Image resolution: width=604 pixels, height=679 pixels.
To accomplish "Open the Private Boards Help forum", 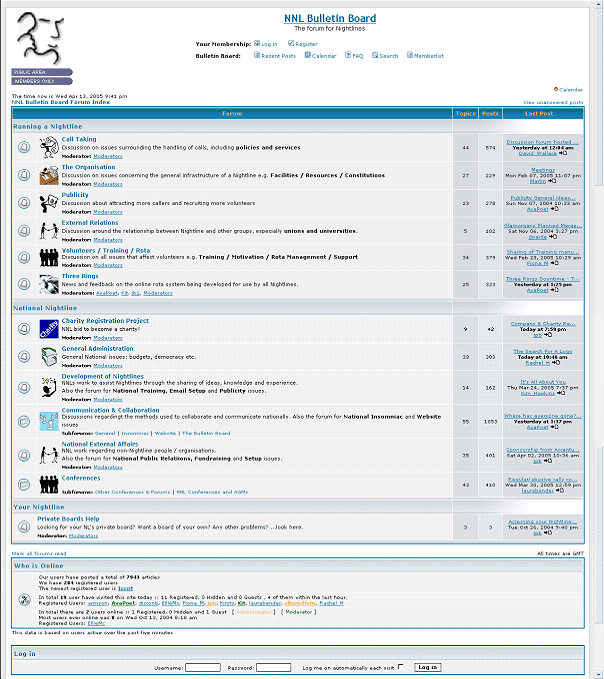I will click(x=68, y=519).
